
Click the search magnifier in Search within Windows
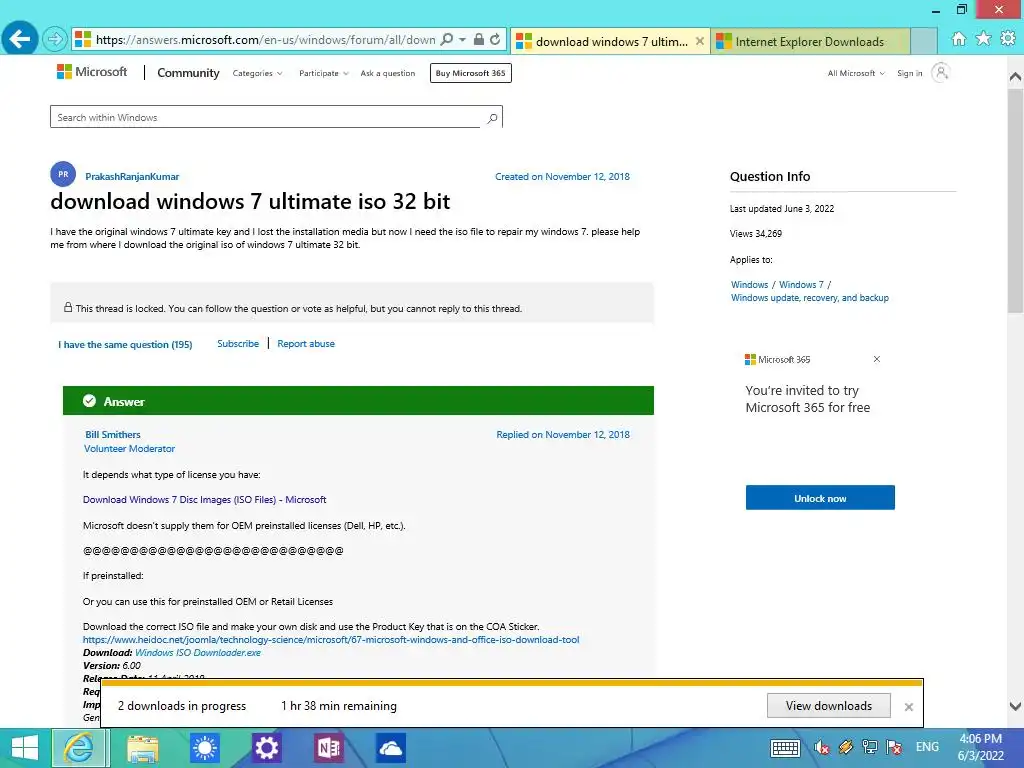click(492, 118)
